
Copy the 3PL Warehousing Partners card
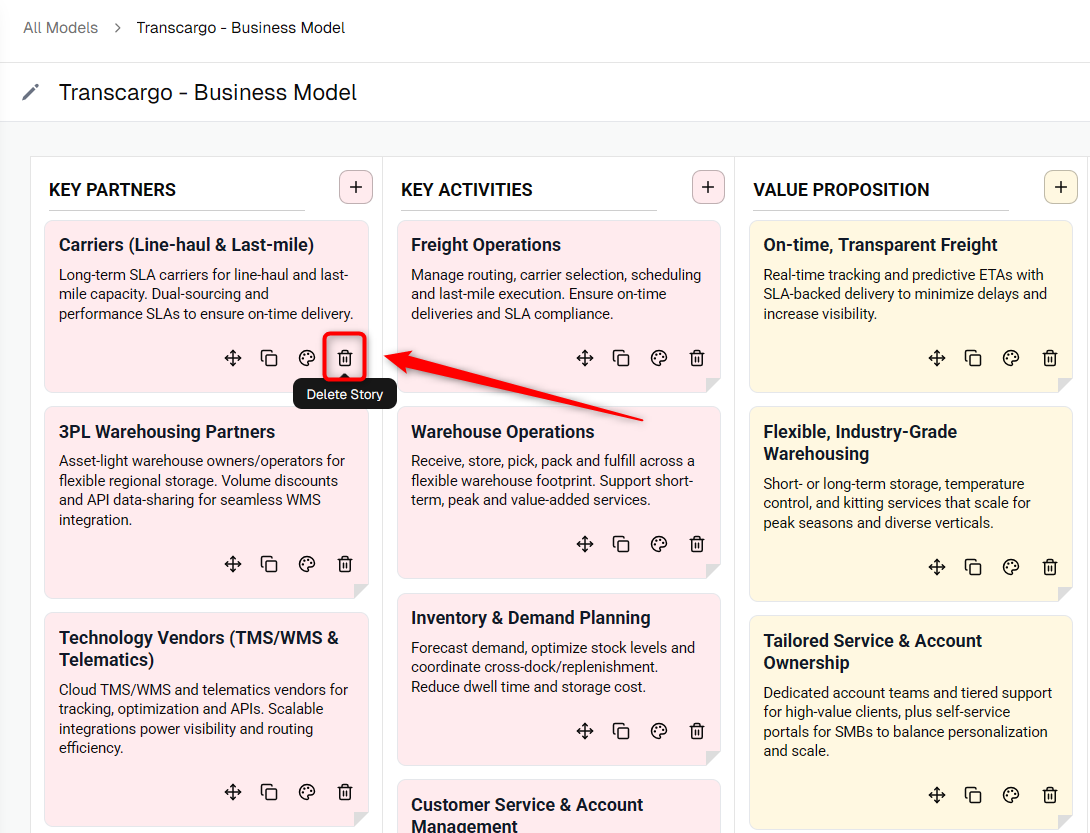[269, 564]
